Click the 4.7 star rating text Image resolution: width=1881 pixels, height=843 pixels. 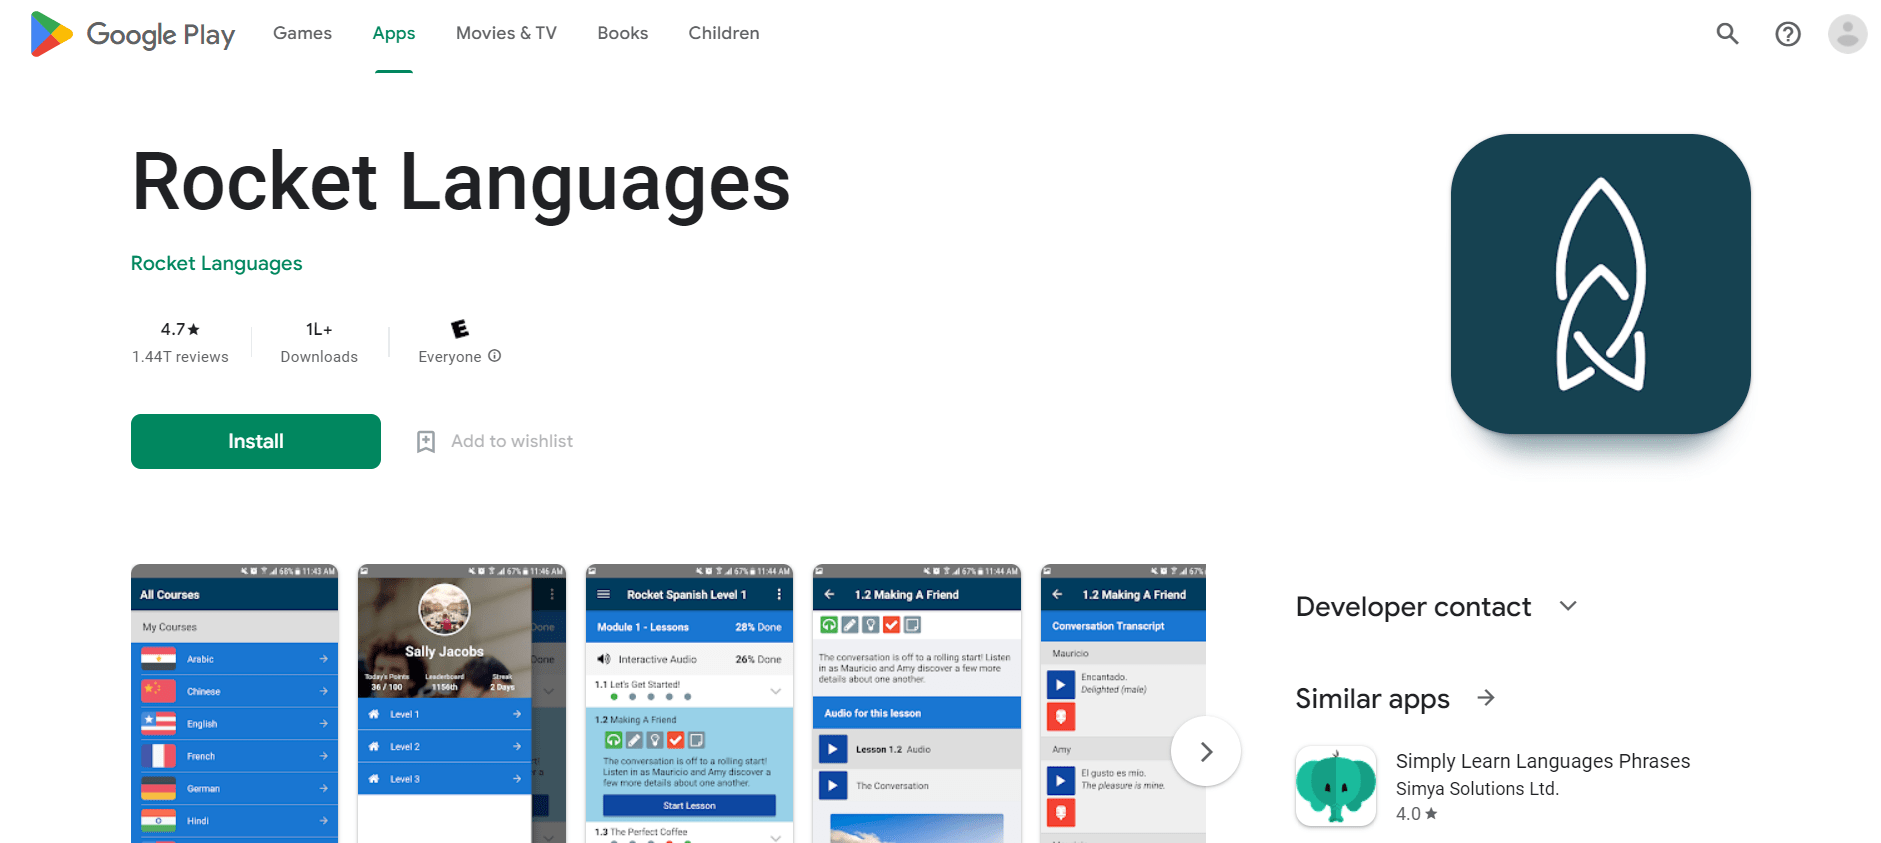(x=180, y=329)
